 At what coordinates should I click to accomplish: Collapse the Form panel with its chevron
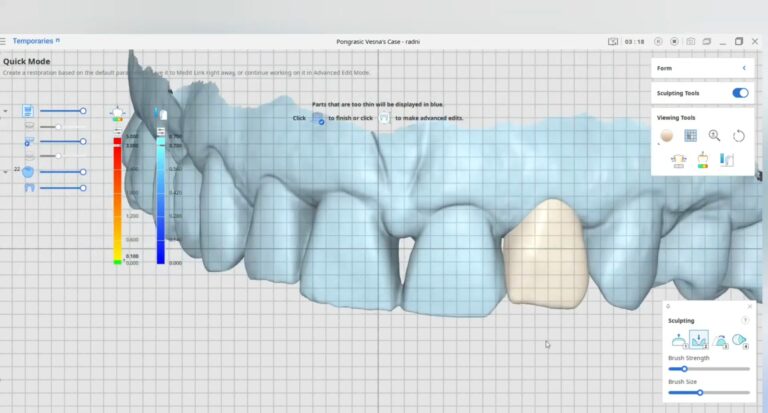click(744, 68)
